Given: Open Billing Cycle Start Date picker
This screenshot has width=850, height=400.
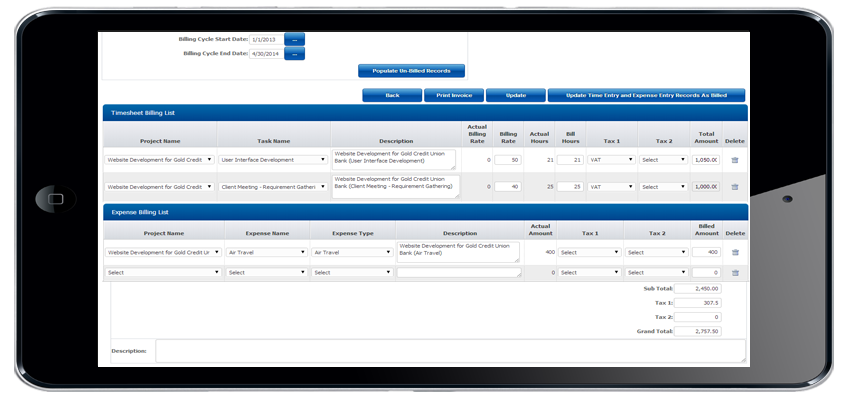Looking at the screenshot, I should [x=294, y=40].
